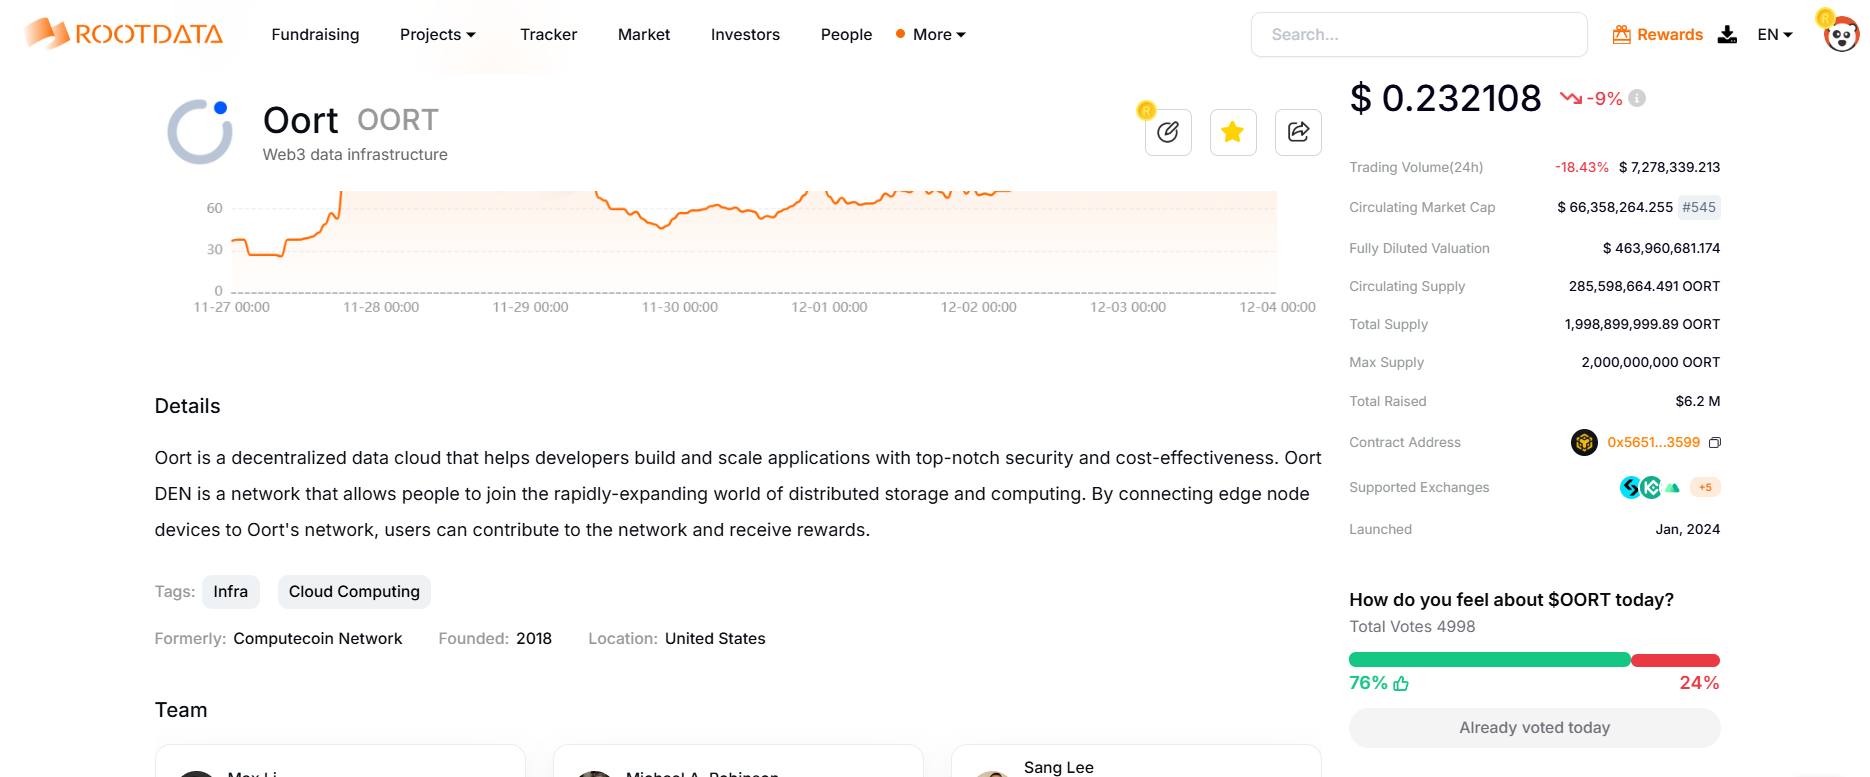Click the Oort project logo
The width and height of the screenshot is (1870, 777).
click(x=200, y=132)
